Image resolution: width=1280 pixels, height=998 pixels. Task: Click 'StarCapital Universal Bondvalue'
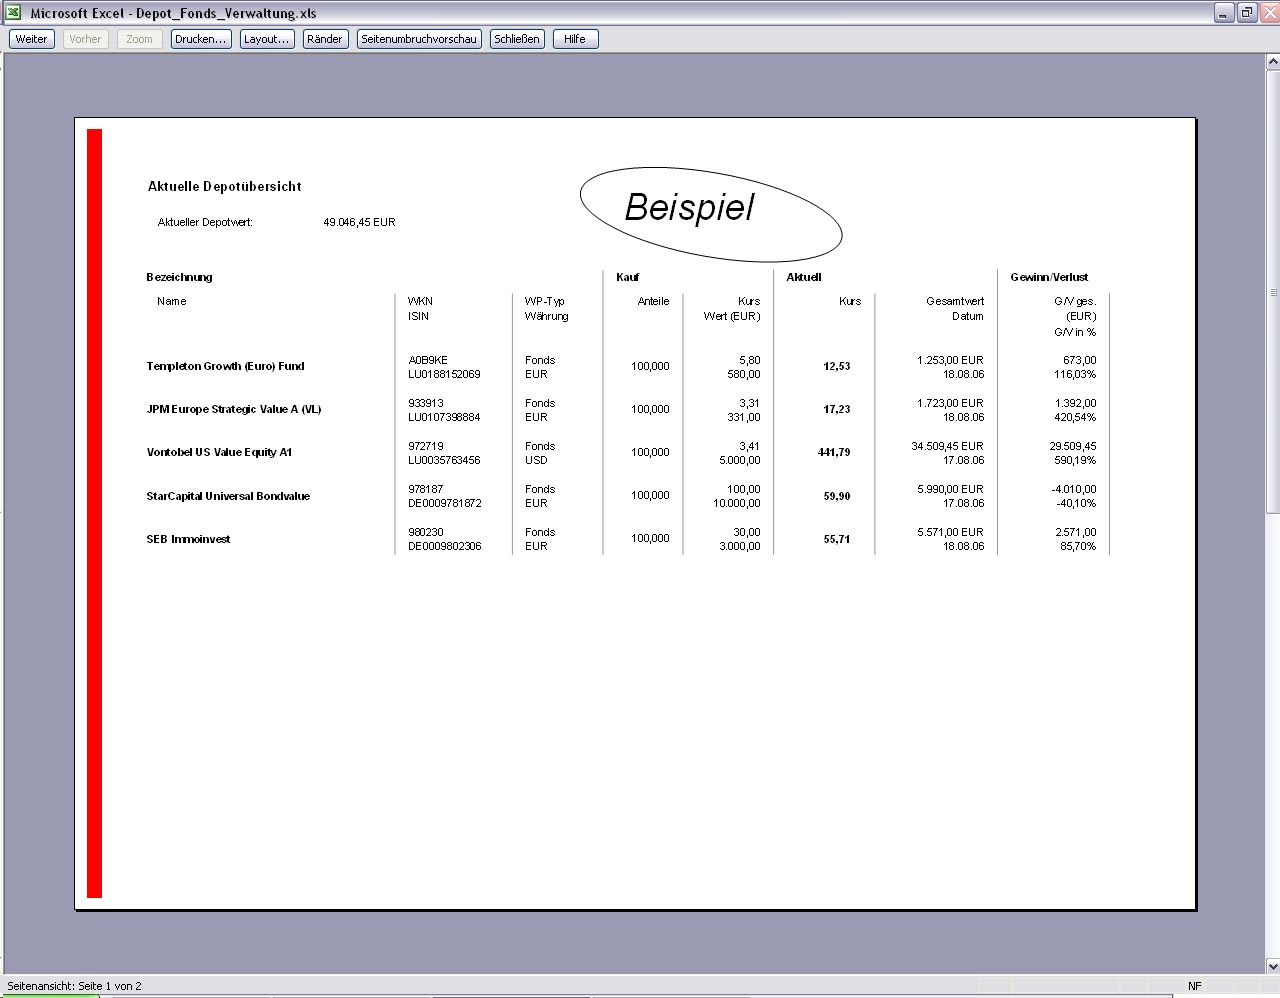[228, 496]
